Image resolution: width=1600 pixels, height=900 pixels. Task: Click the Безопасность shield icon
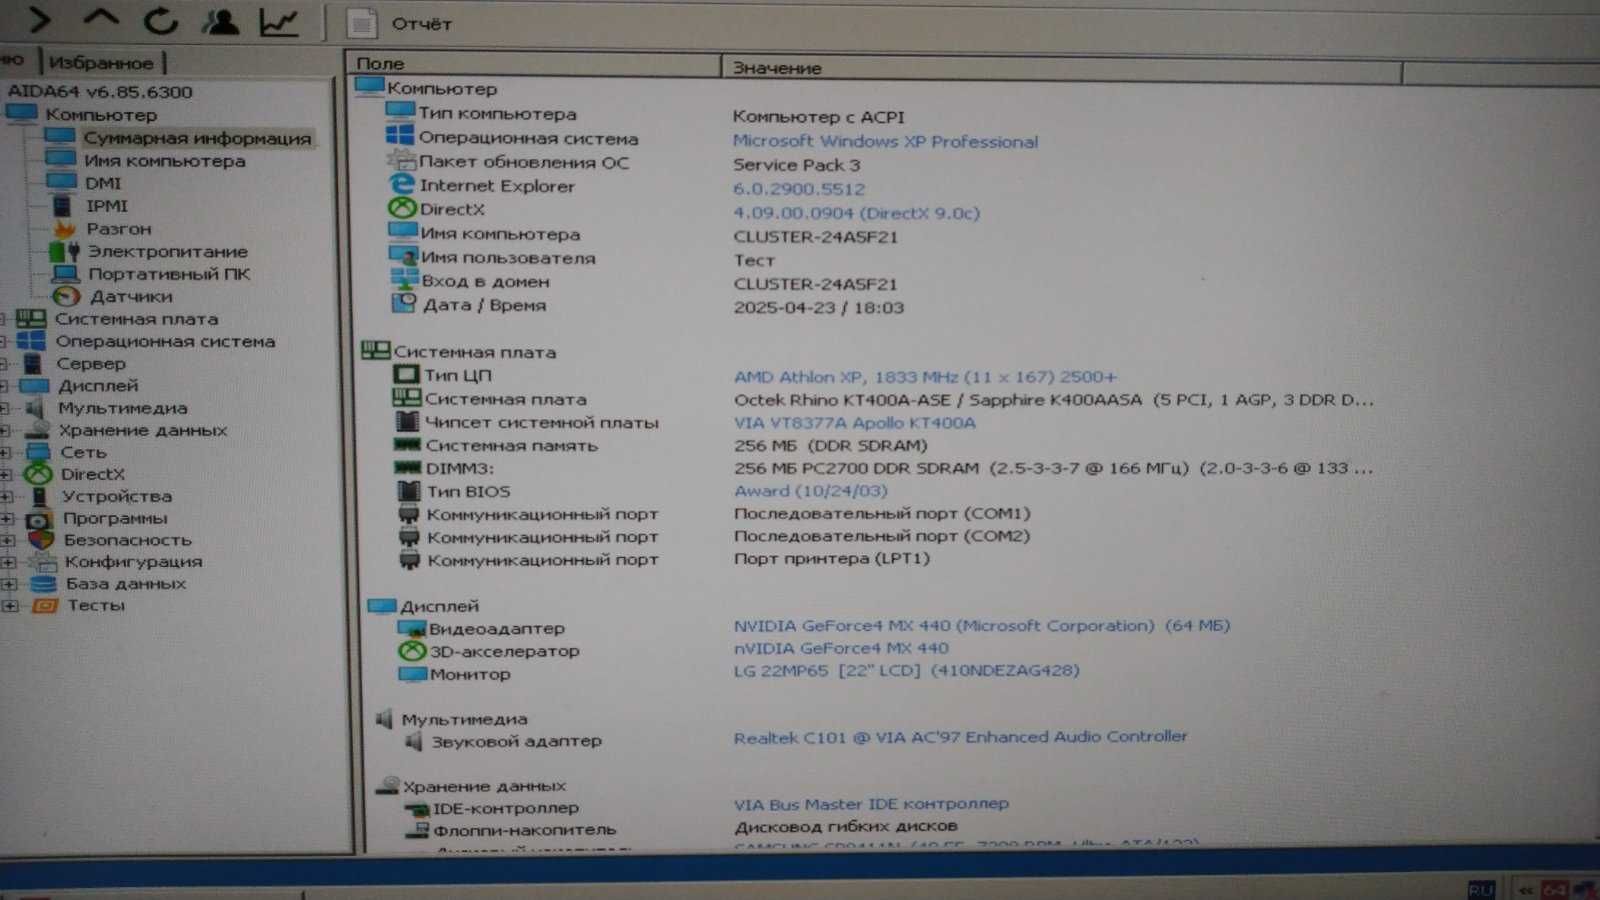[x=40, y=540]
